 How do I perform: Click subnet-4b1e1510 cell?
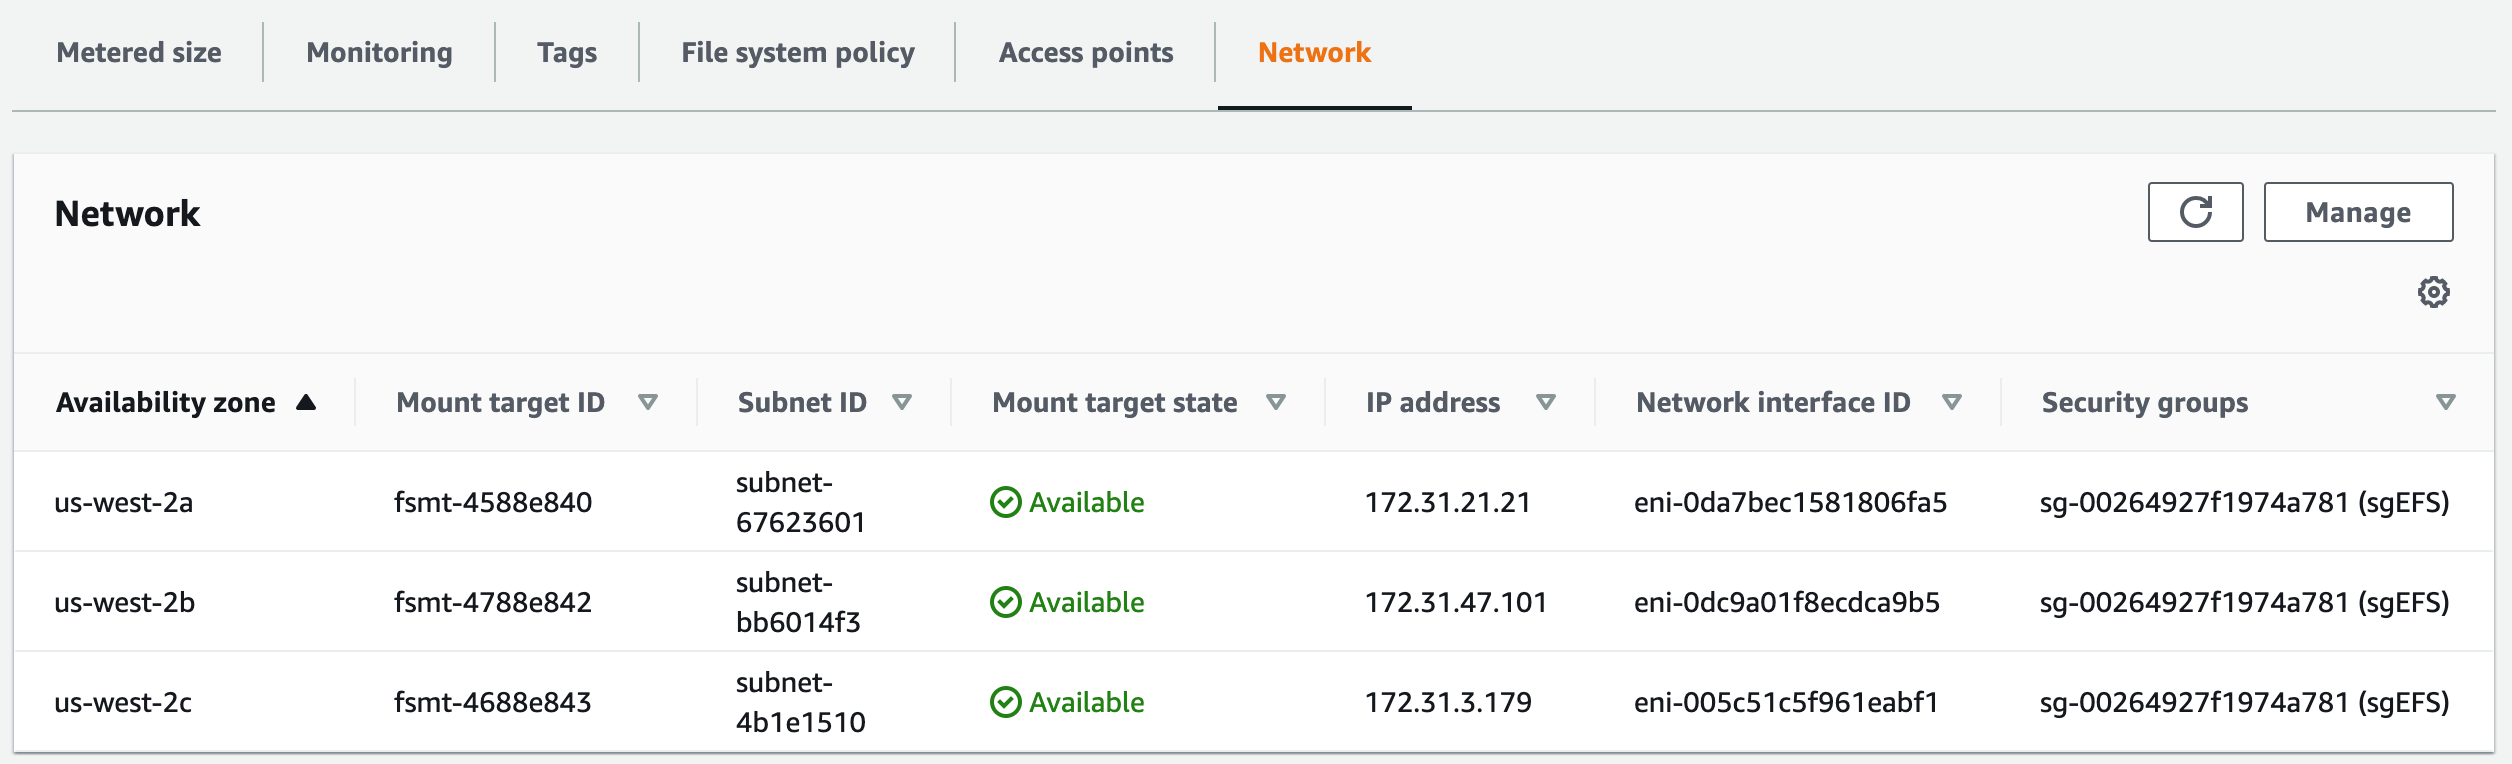(x=801, y=702)
